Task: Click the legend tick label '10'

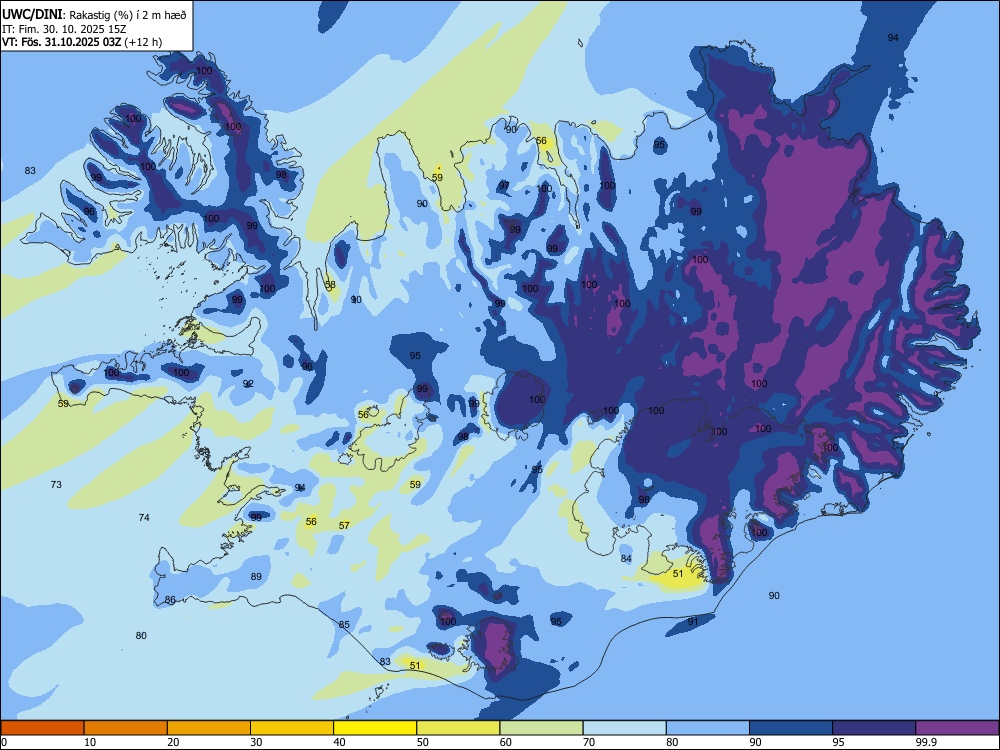Action: (x=90, y=742)
